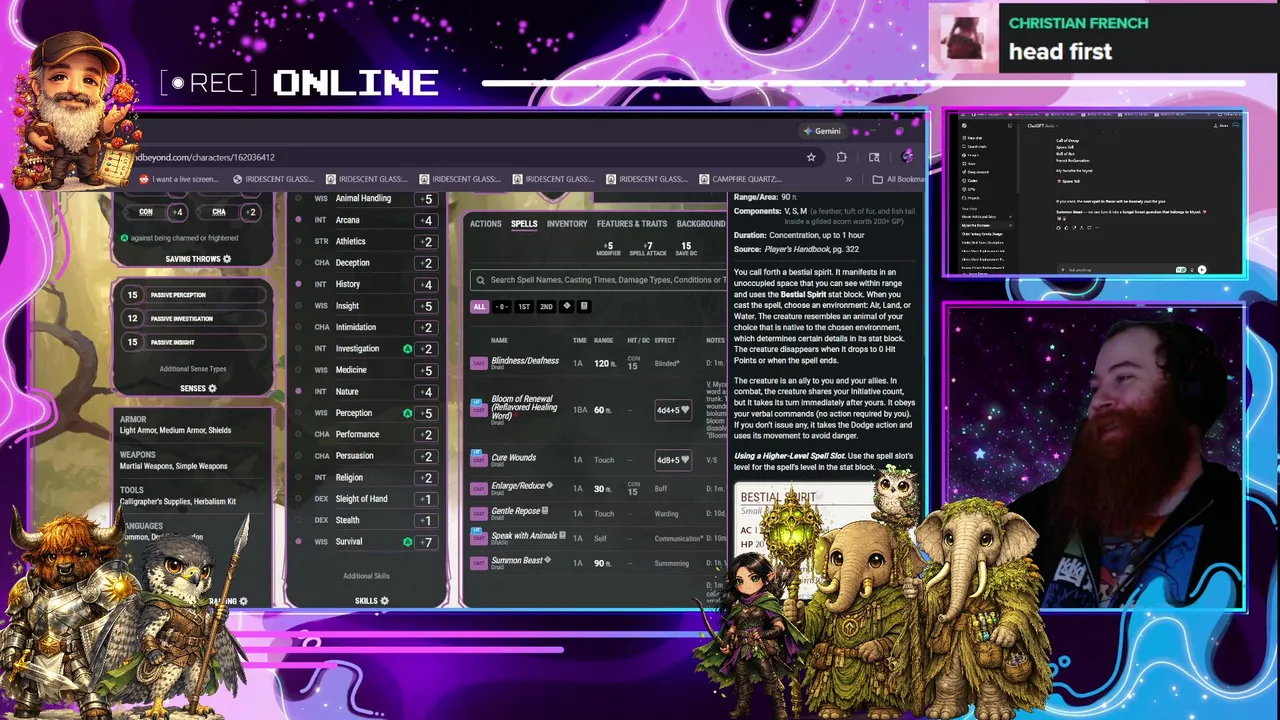The image size is (1280, 720).
Task: Click Investigation advantage A icon
Action: coord(407,349)
